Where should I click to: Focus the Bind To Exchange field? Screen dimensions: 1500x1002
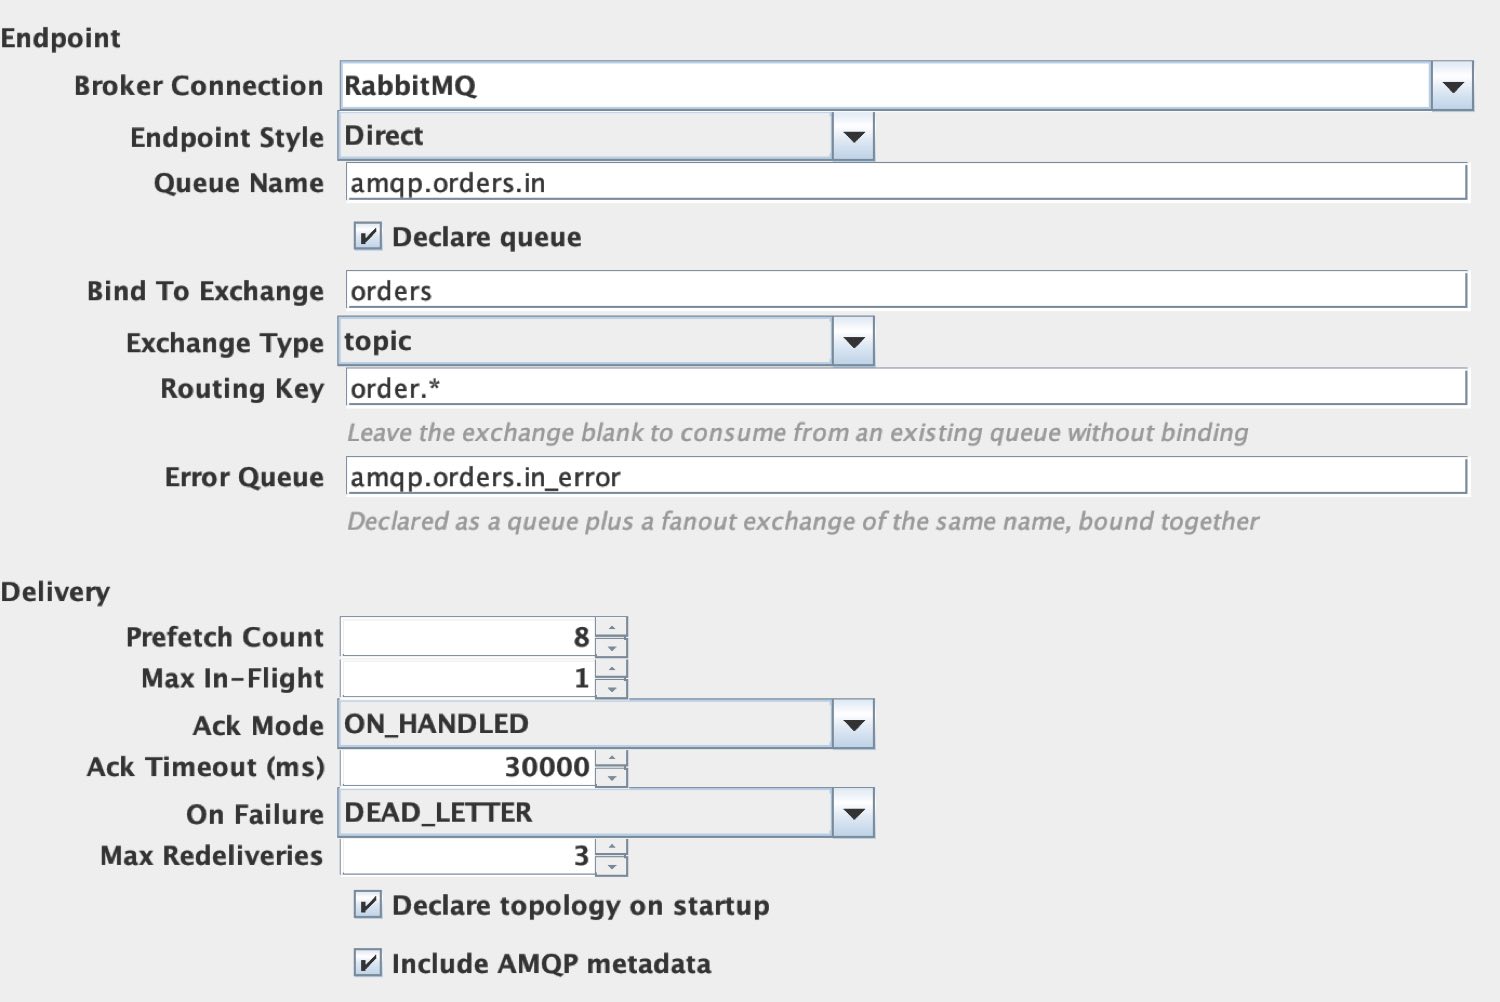906,291
